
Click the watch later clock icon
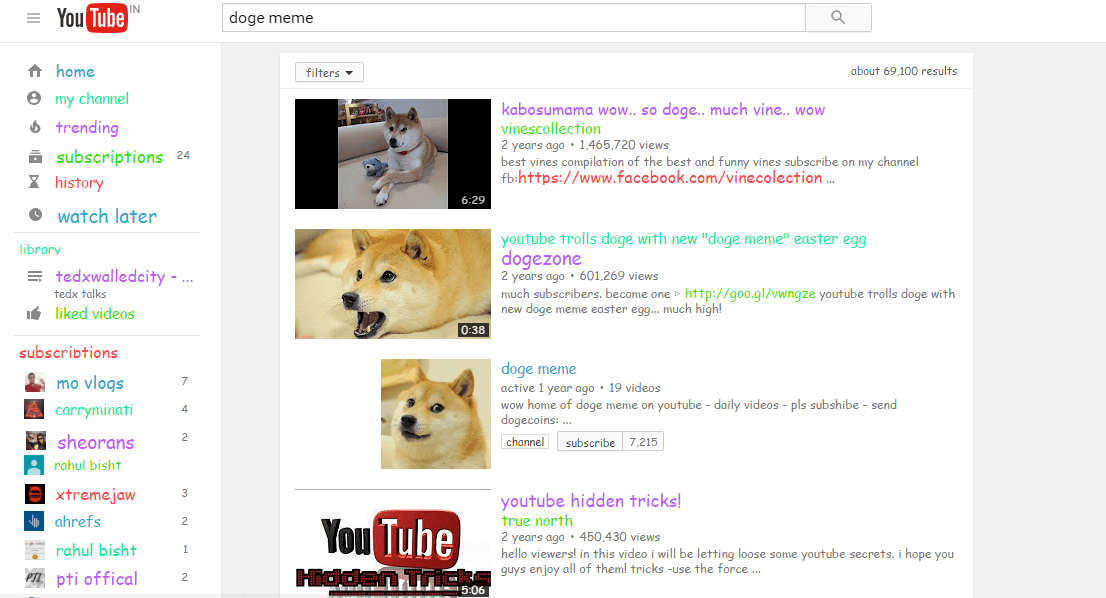coord(35,214)
